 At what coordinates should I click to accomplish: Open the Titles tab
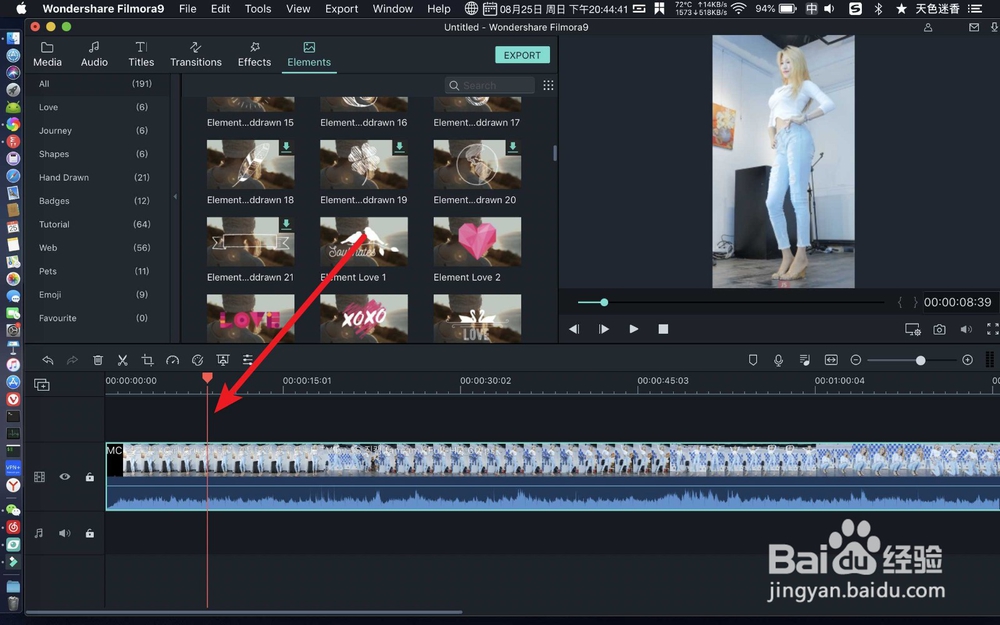(141, 54)
